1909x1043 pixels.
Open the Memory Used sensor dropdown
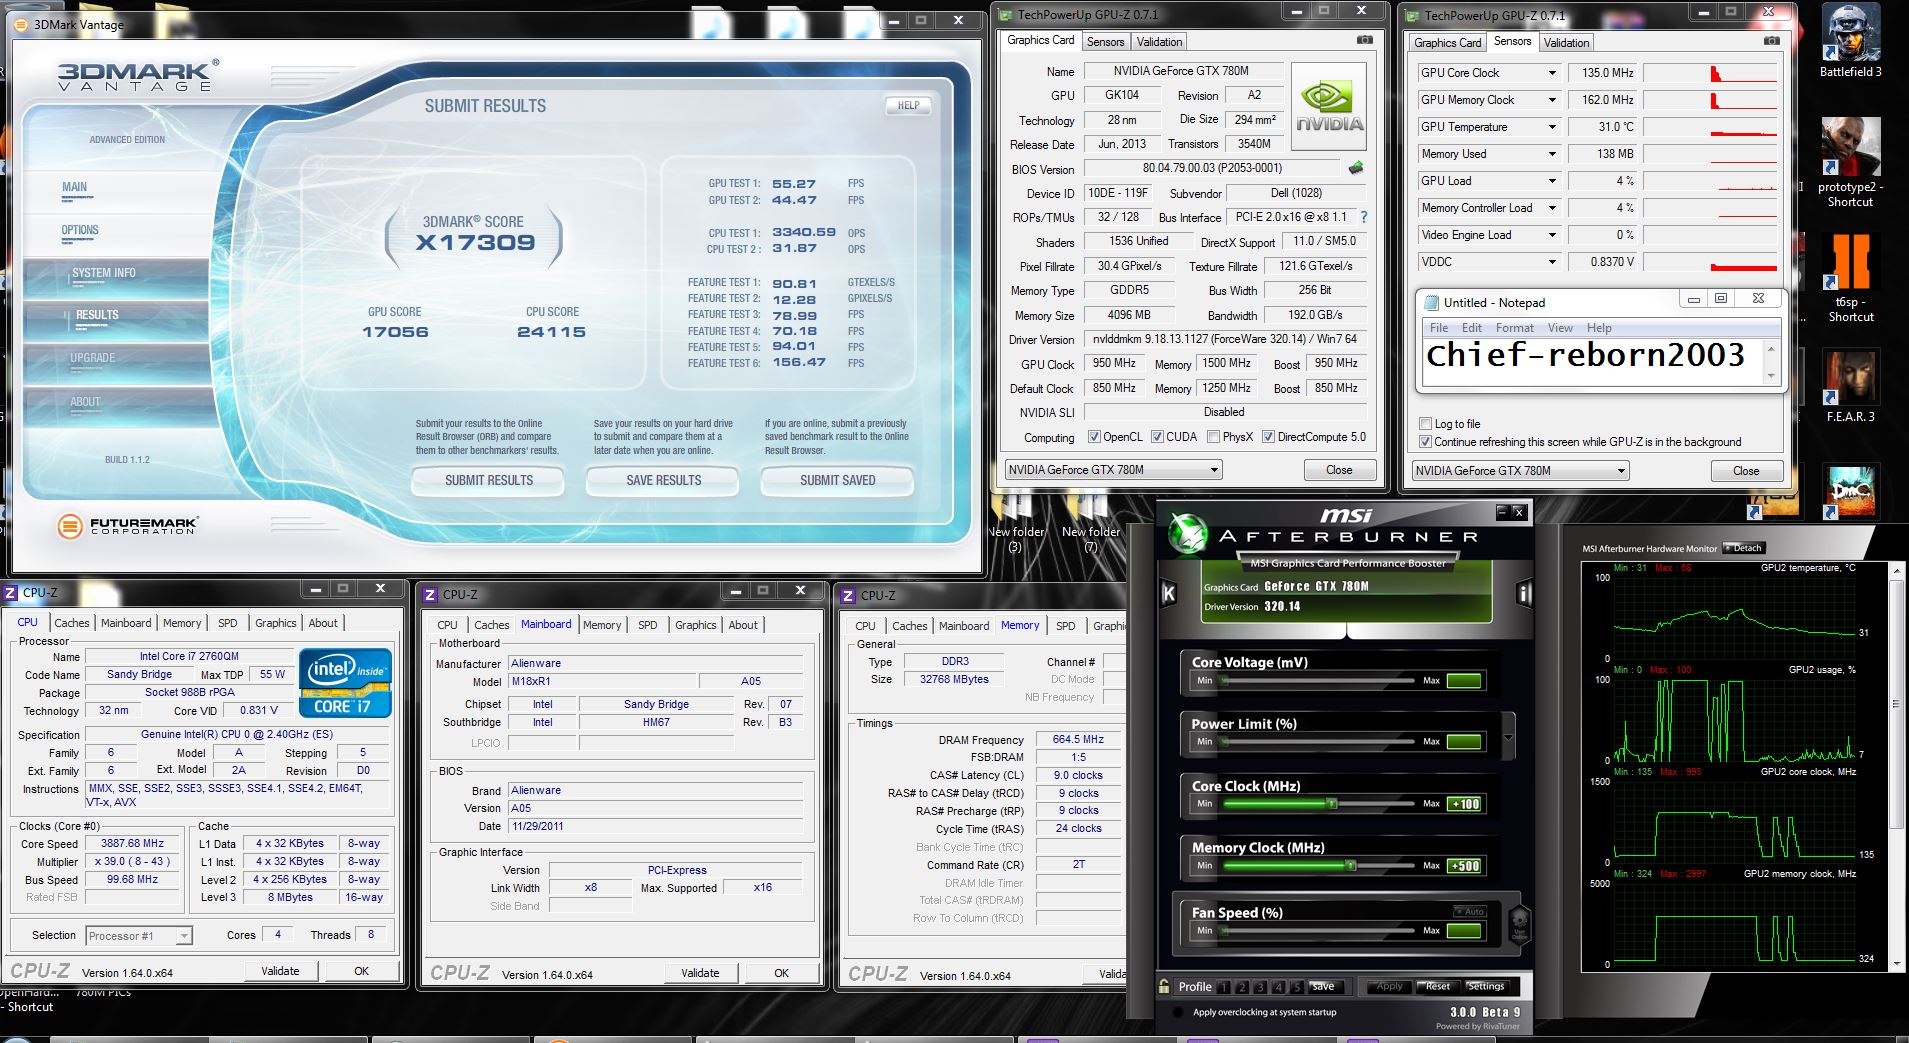pyautogui.click(x=1552, y=154)
